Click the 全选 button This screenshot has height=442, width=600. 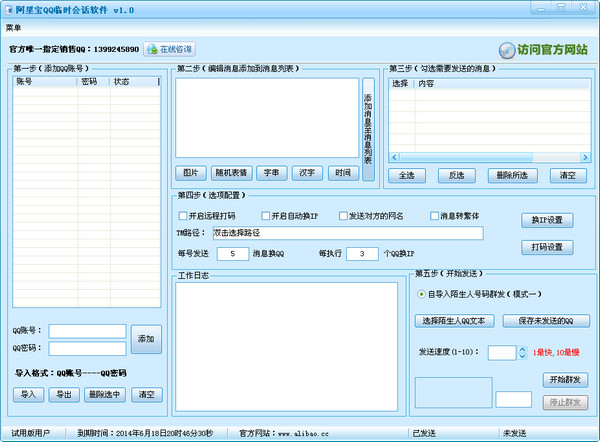pyautogui.click(x=407, y=176)
